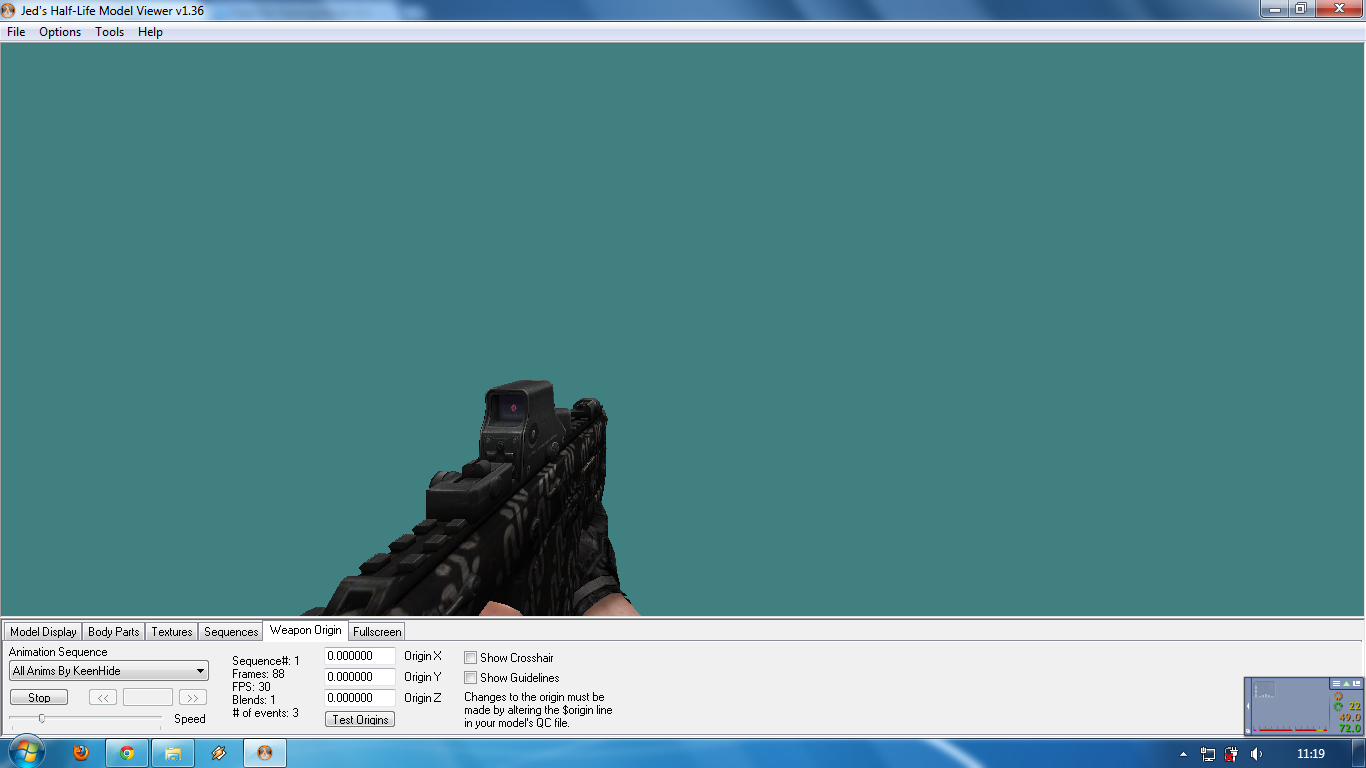Click the Half-Life Model Viewer taskbar icon
The width and height of the screenshot is (1366, 768).
pyautogui.click(x=265, y=753)
